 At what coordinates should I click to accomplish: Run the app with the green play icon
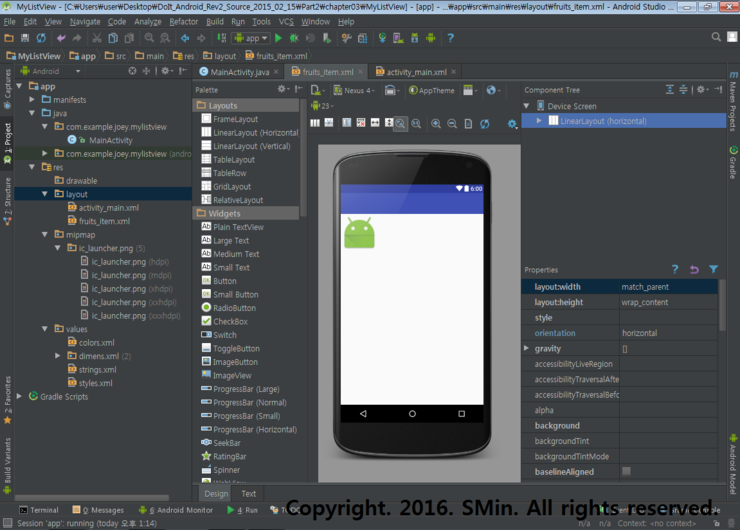click(278, 38)
